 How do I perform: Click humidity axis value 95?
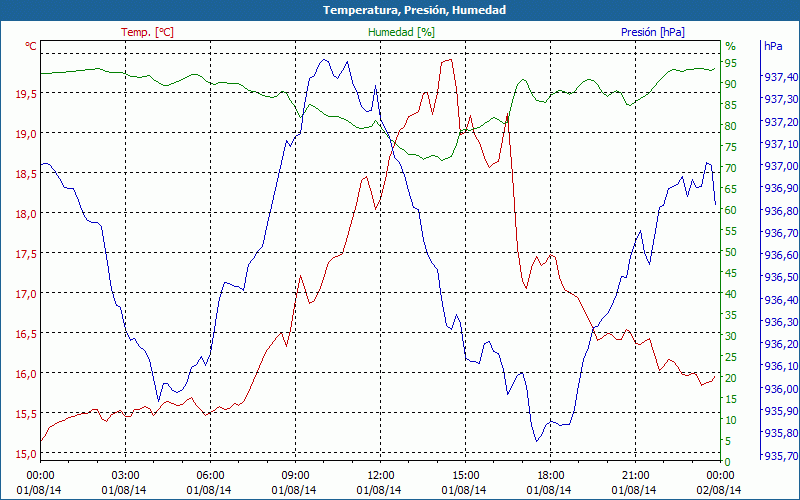(x=731, y=63)
